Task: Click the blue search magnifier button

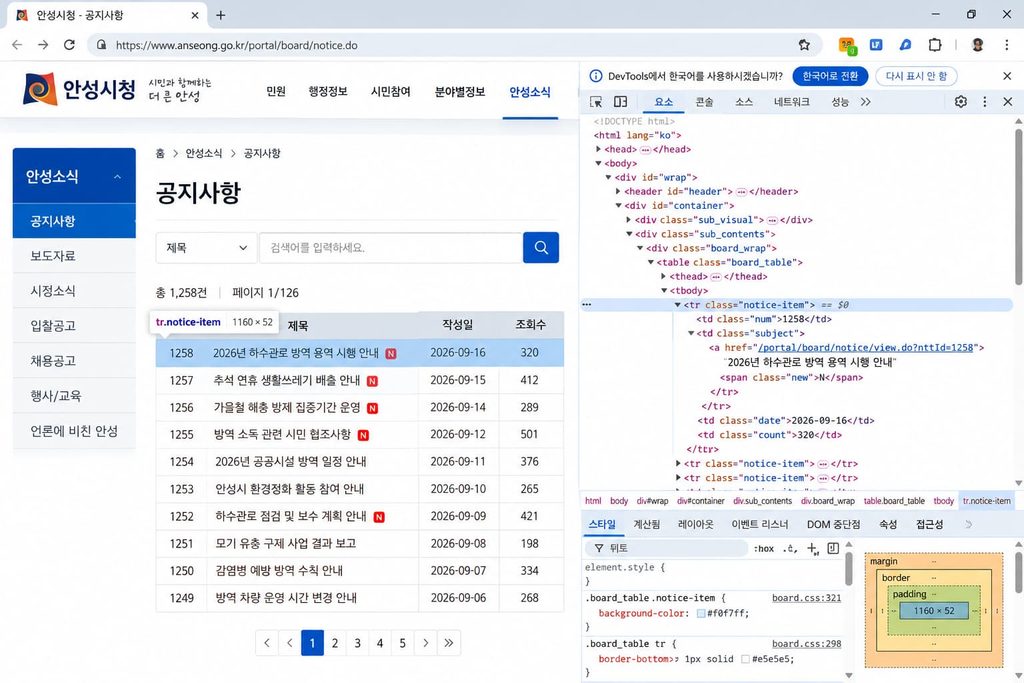Action: pyautogui.click(x=541, y=247)
